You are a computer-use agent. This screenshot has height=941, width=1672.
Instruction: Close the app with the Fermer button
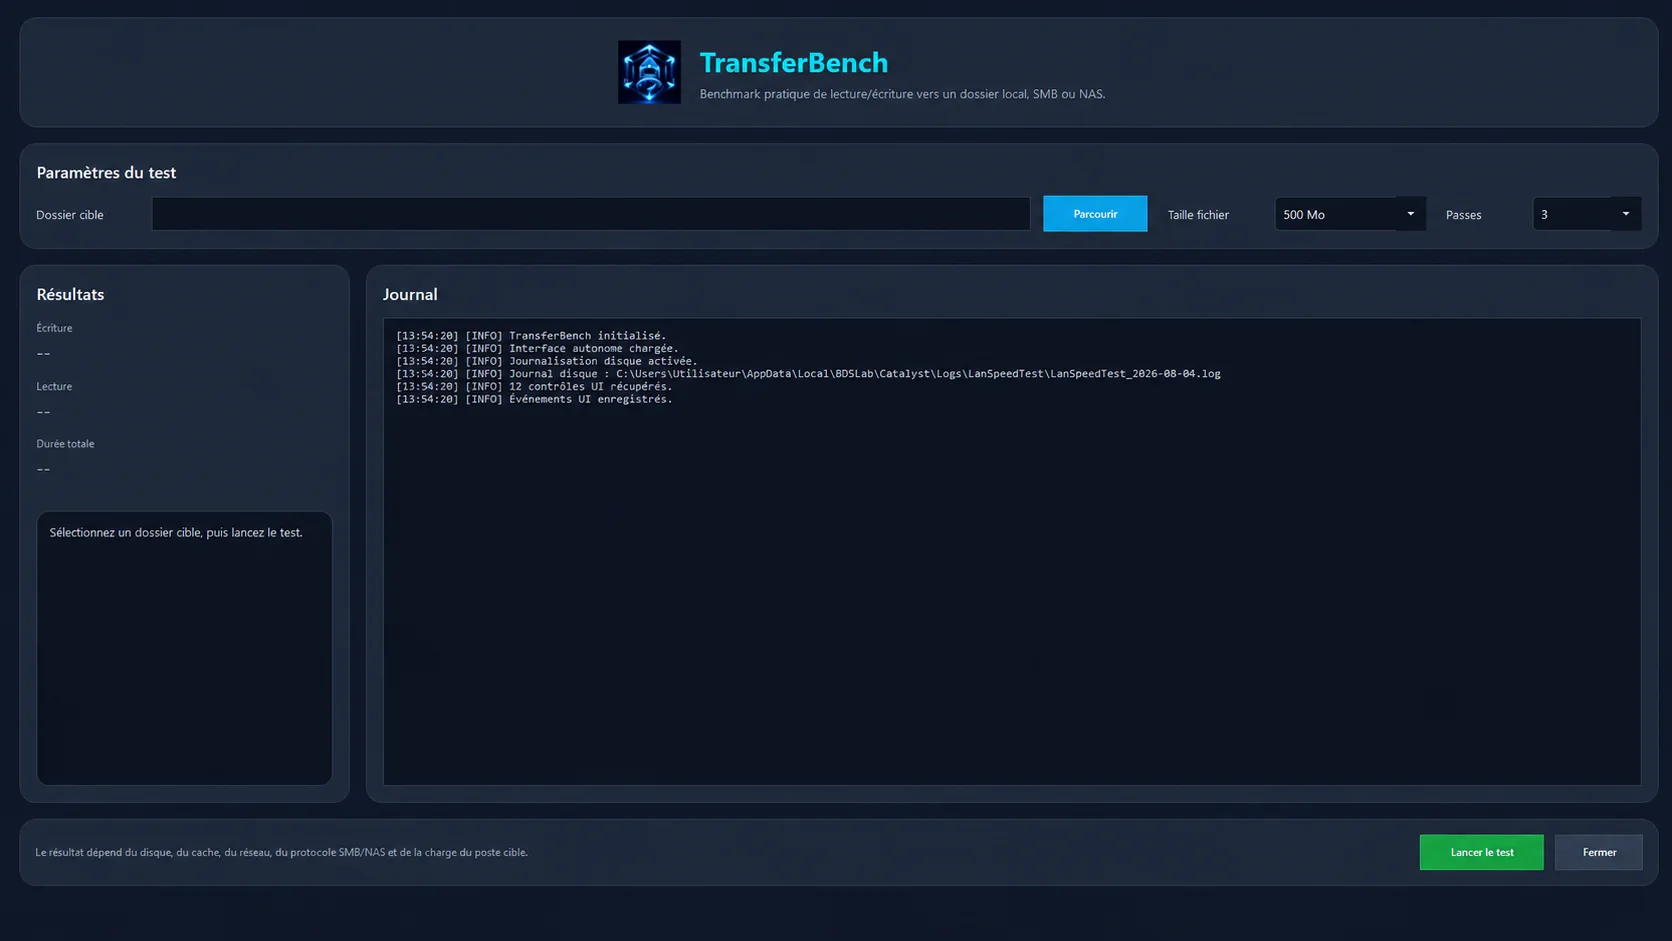click(1598, 852)
